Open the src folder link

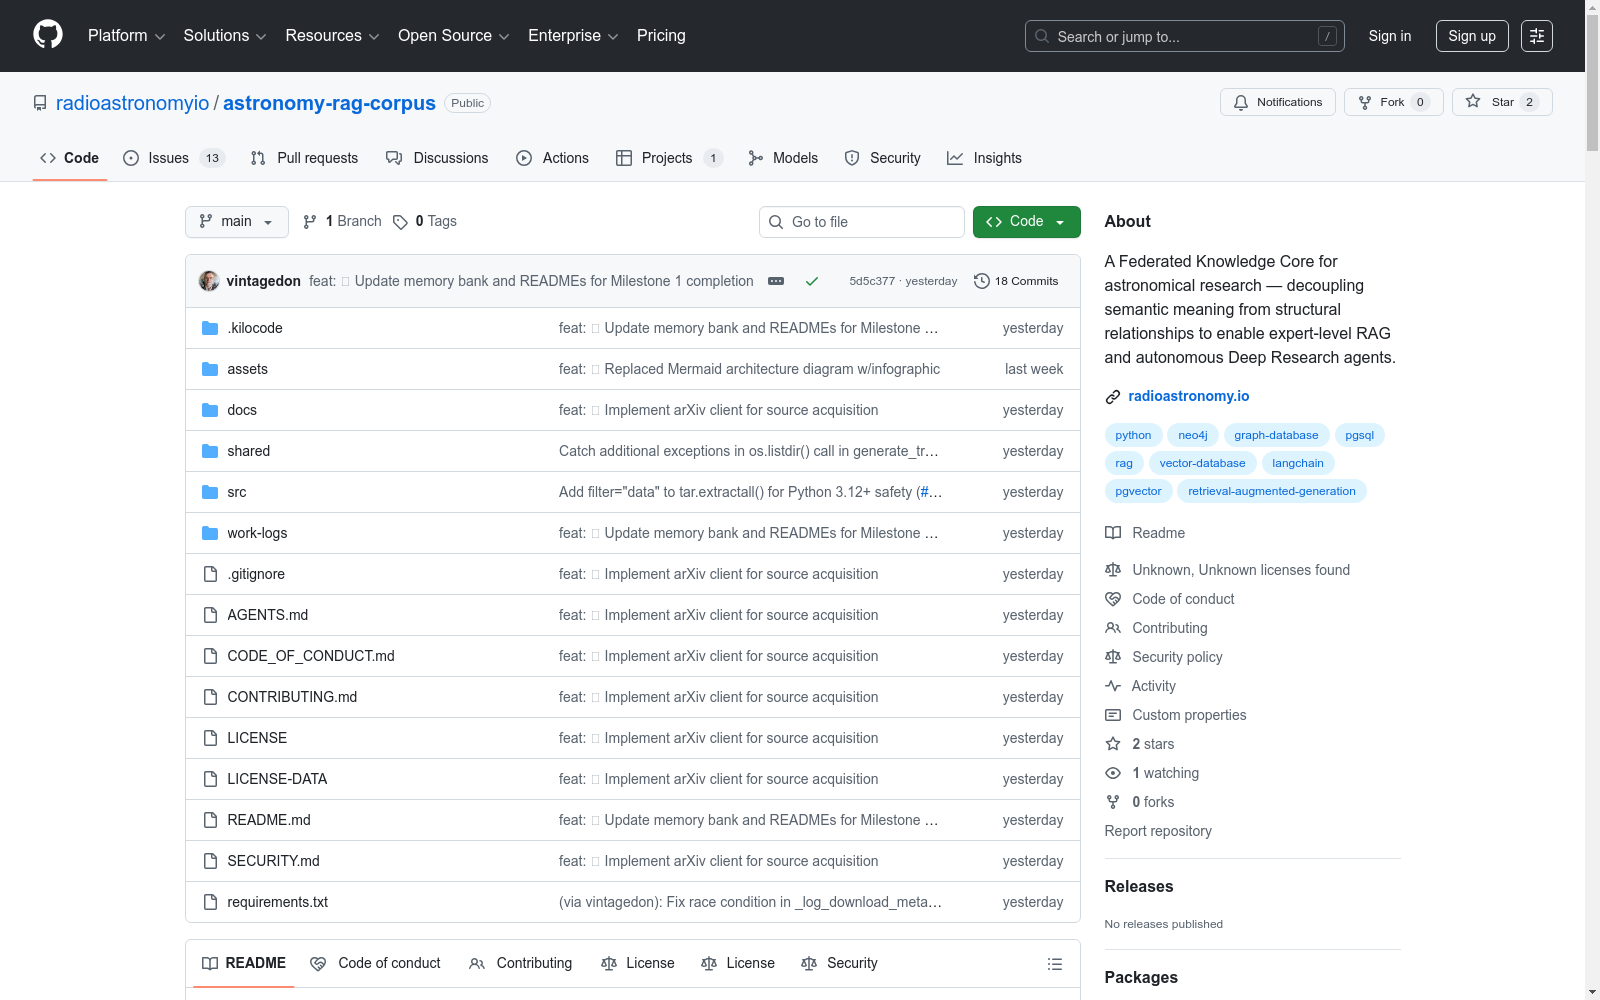[x=237, y=492]
